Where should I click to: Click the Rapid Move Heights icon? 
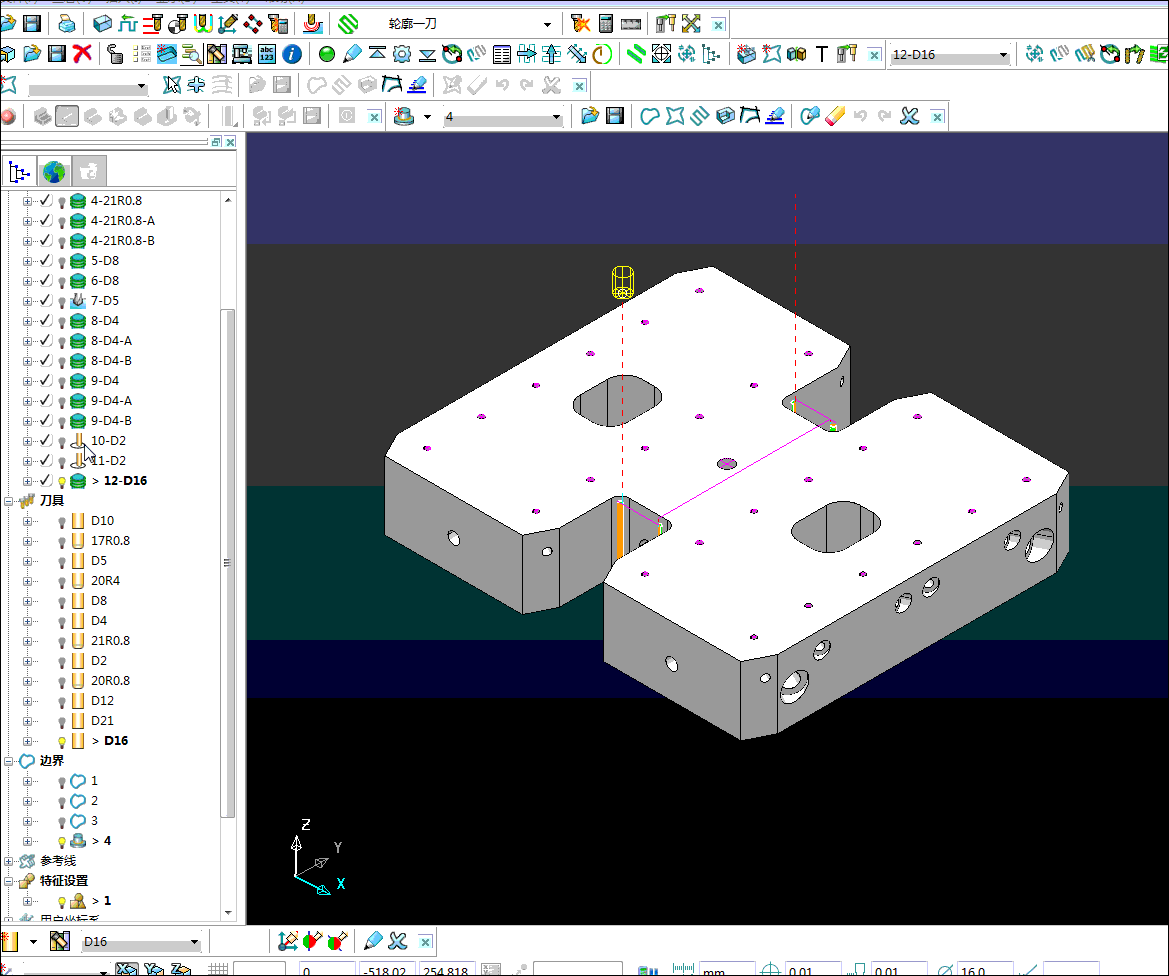(152, 24)
